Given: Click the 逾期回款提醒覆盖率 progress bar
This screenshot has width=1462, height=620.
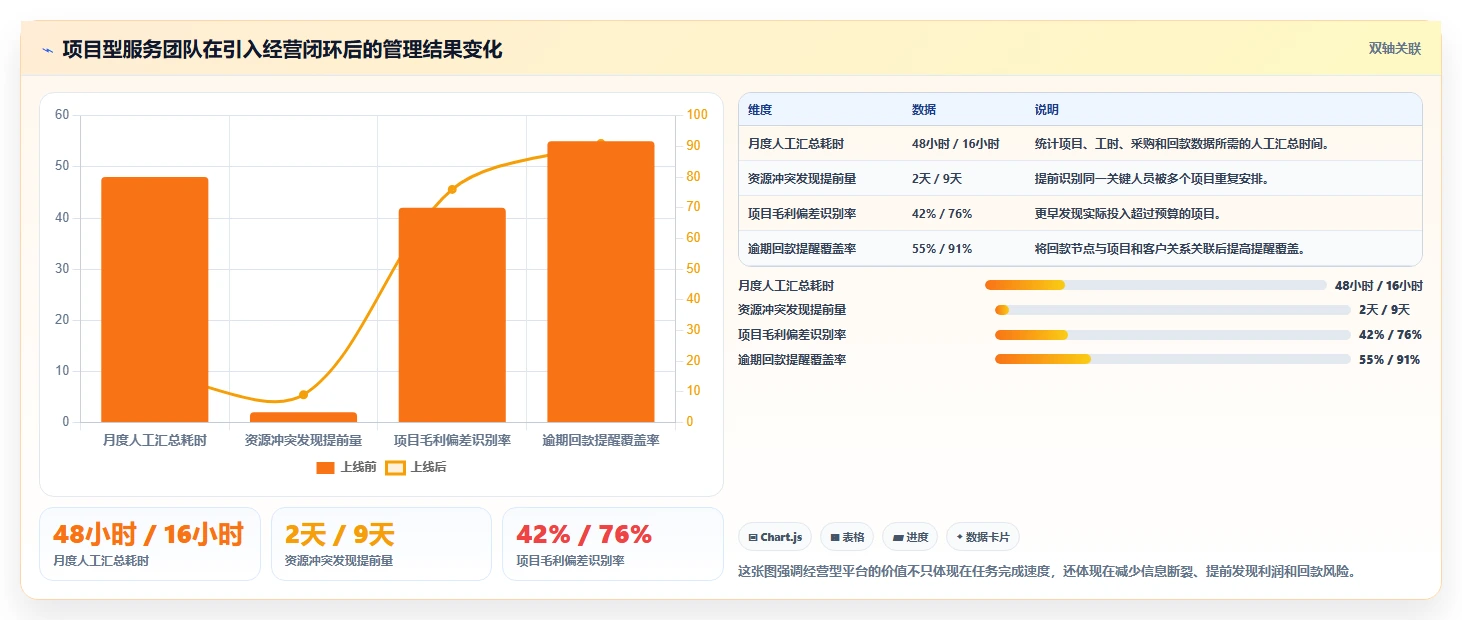Looking at the screenshot, I should coord(1172,359).
